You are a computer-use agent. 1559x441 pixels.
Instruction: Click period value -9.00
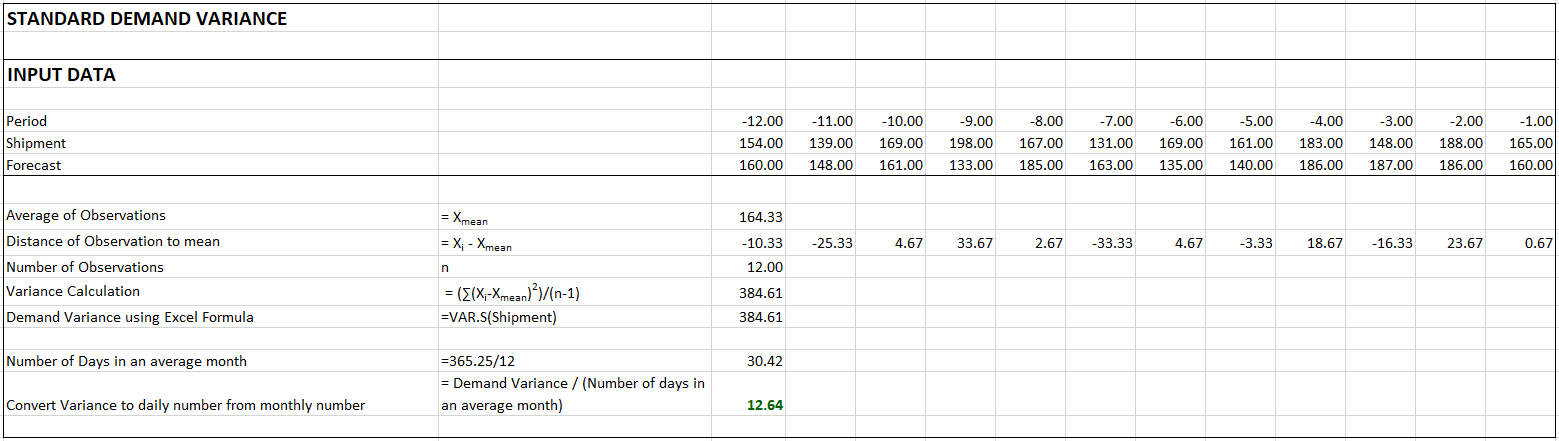tap(975, 121)
